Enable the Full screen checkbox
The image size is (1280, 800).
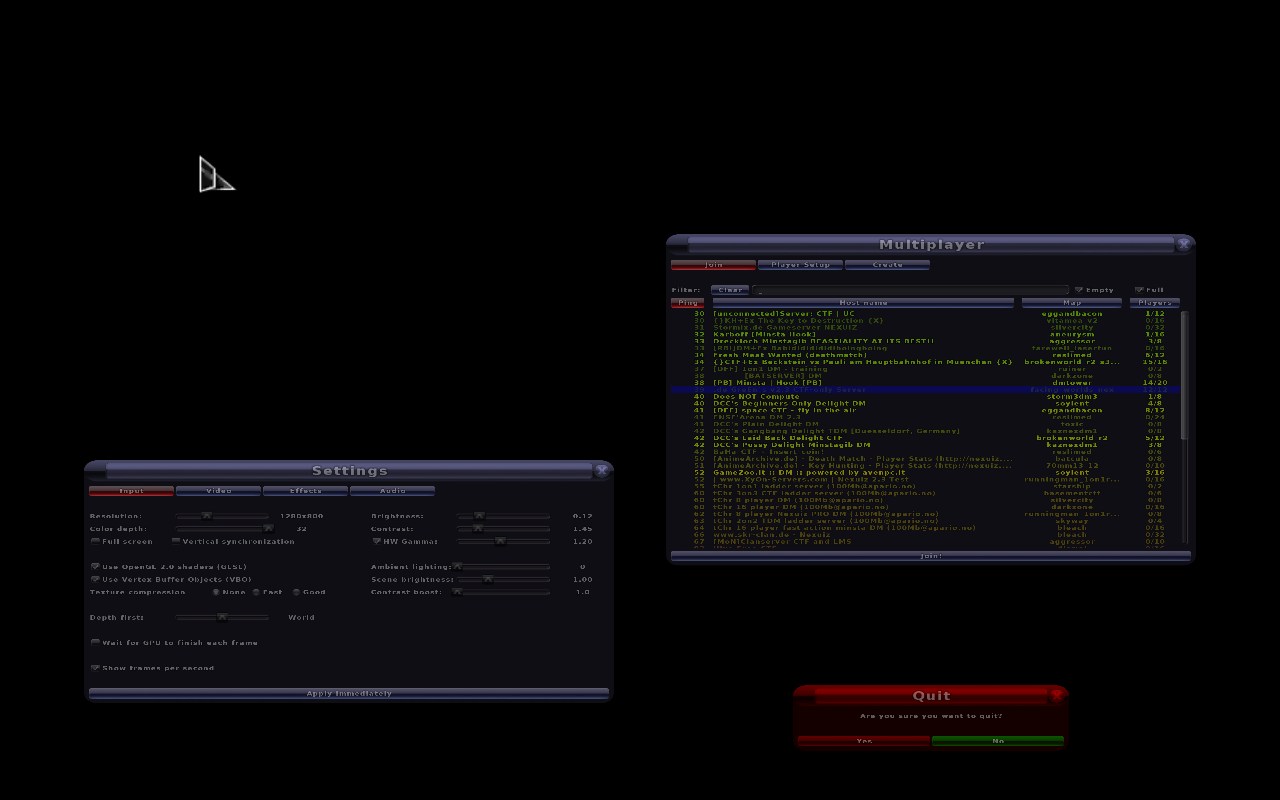pos(96,541)
